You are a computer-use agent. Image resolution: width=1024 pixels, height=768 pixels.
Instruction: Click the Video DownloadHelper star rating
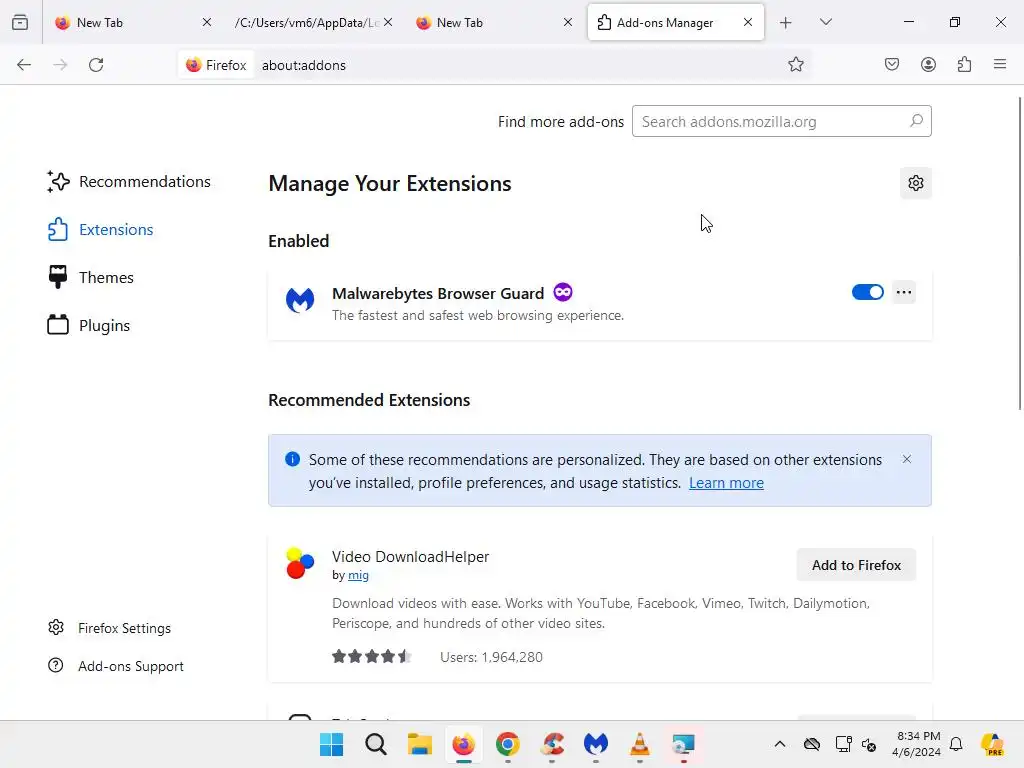[372, 656]
